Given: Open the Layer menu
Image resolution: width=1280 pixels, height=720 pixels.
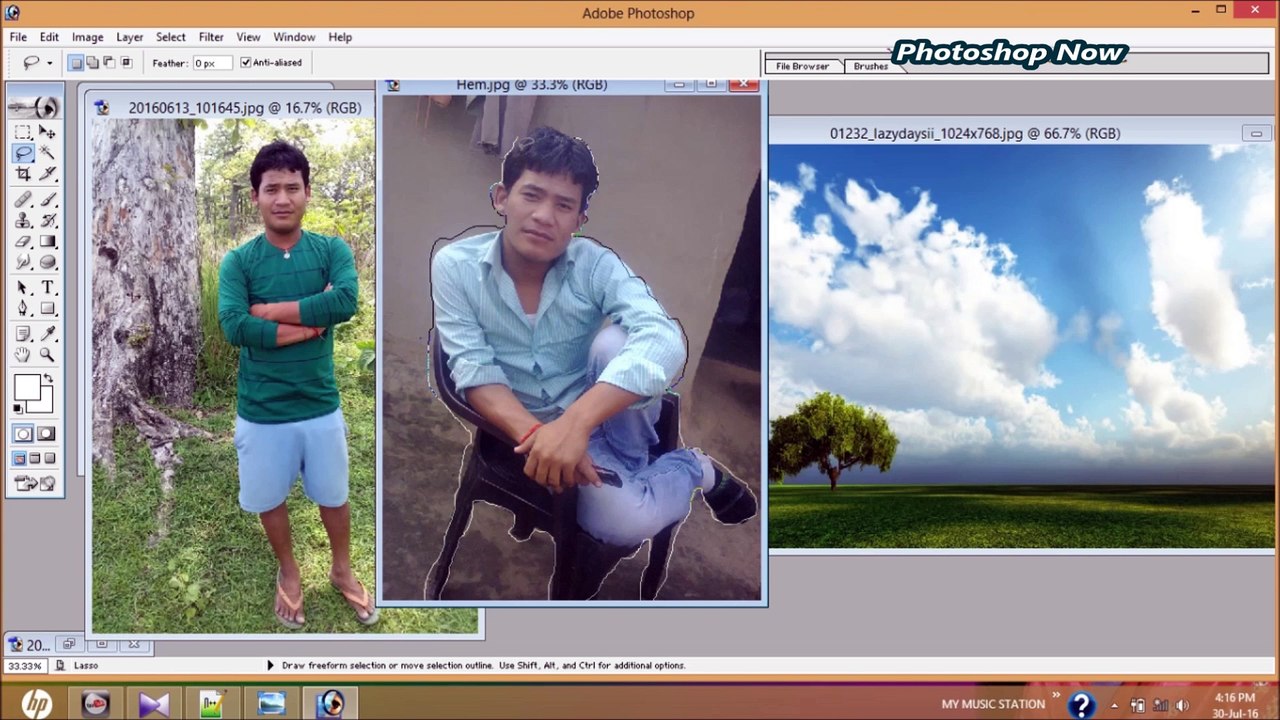Looking at the screenshot, I should pos(130,37).
